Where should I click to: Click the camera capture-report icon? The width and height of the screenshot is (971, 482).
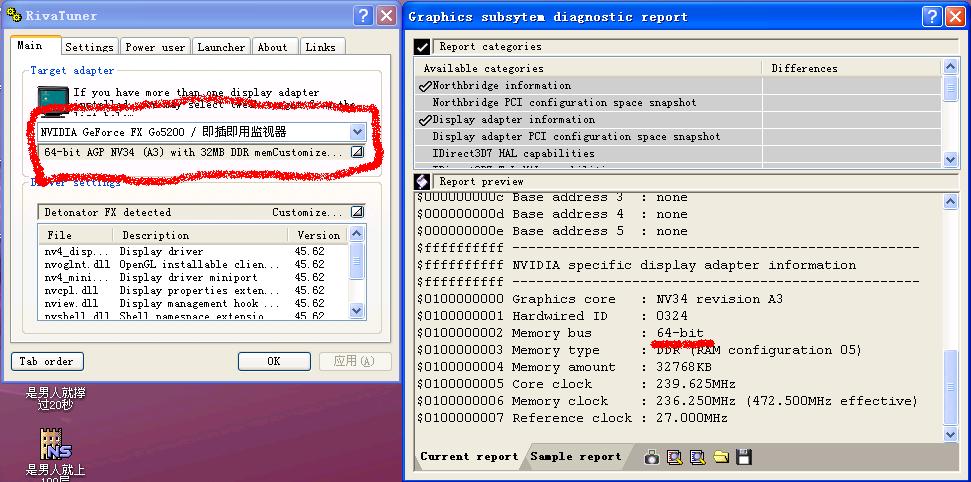tap(651, 457)
